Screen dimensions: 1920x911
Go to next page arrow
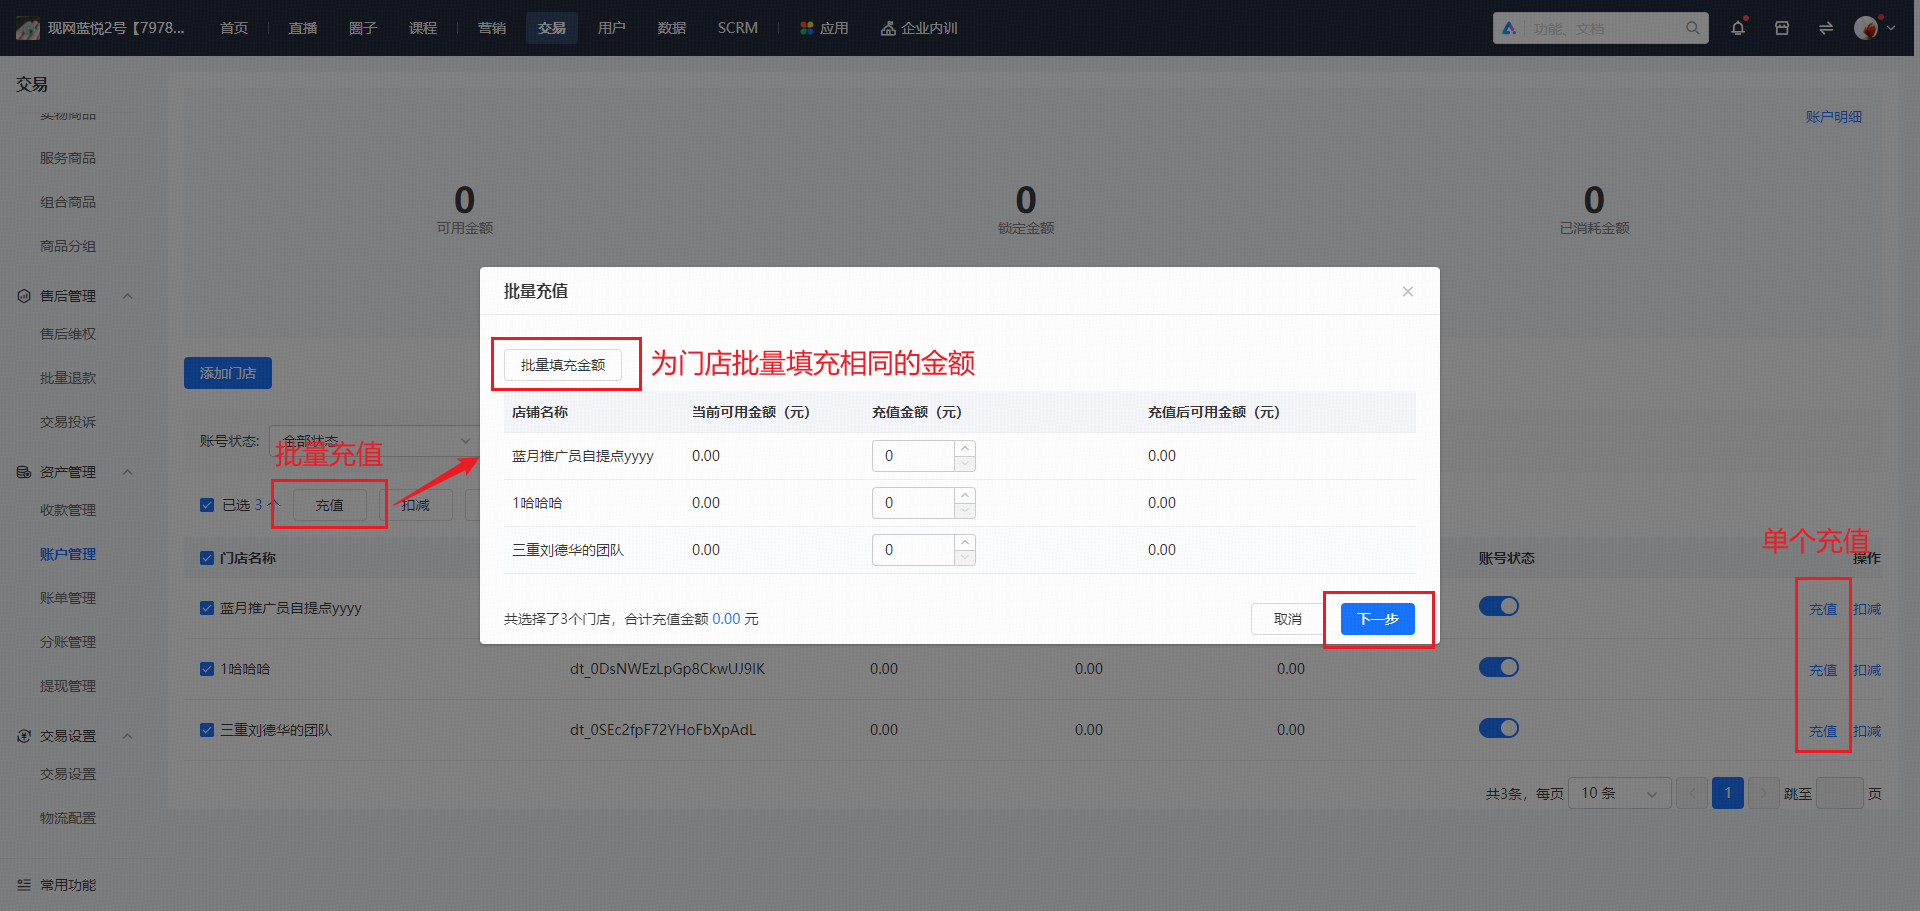click(x=1764, y=793)
